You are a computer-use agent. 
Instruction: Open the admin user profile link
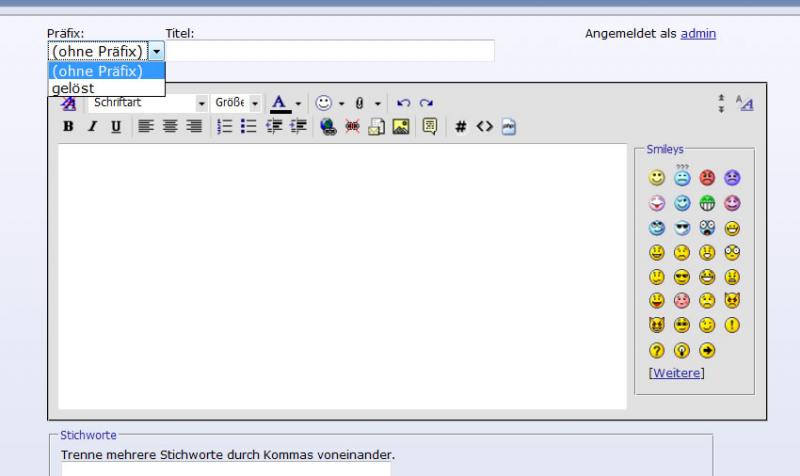[x=698, y=34]
